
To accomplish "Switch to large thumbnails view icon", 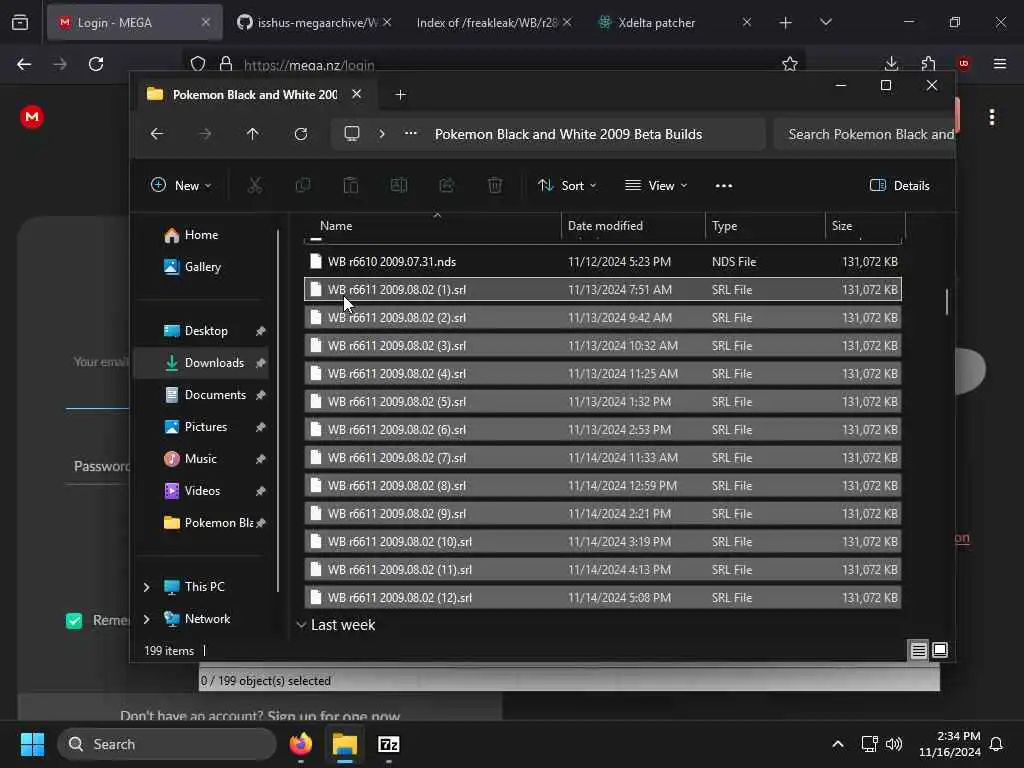I will click(940, 650).
